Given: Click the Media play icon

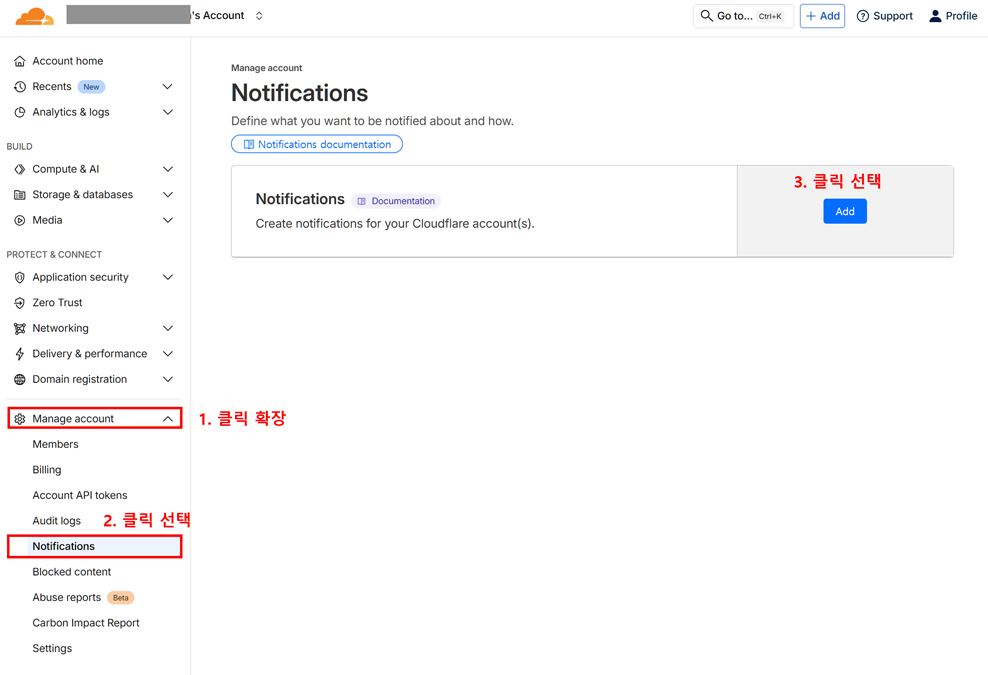Looking at the screenshot, I should pyautogui.click(x=20, y=220).
